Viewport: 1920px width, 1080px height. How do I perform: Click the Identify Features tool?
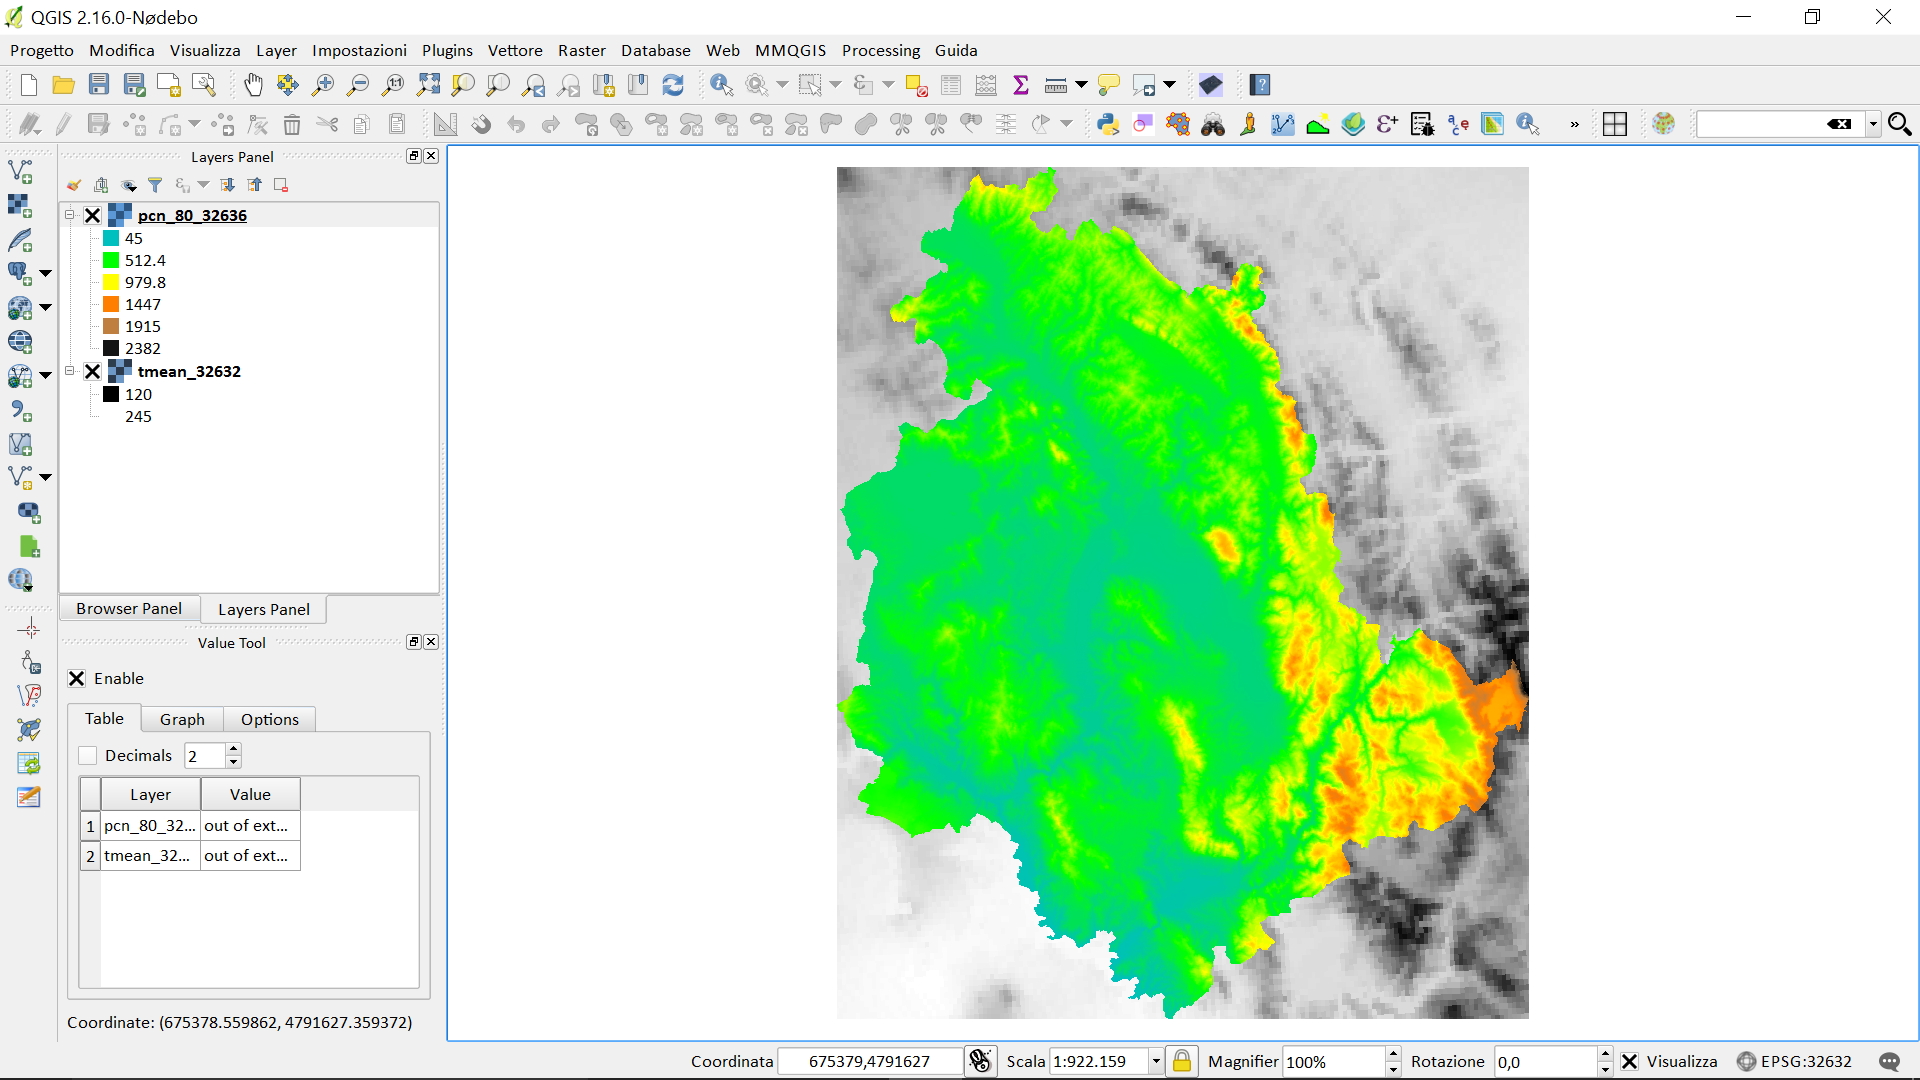721,85
